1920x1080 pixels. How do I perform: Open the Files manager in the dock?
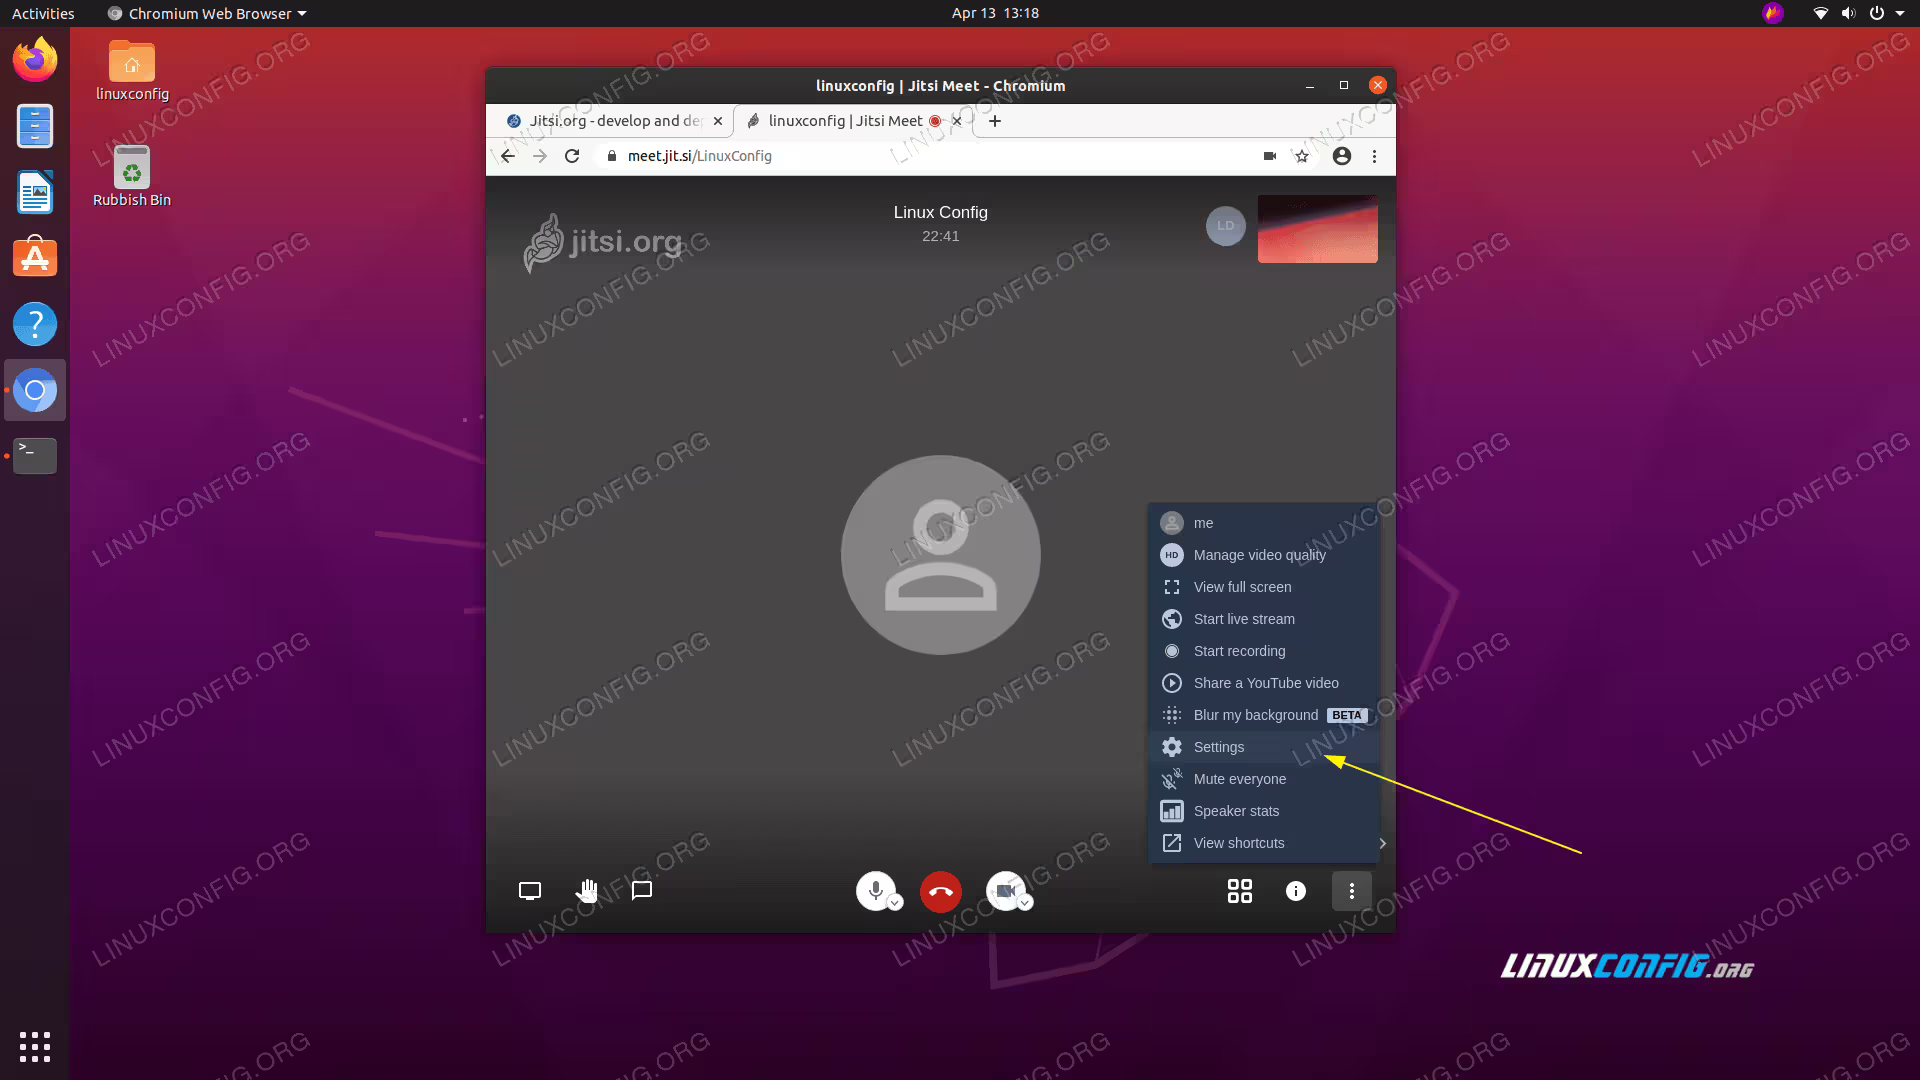click(x=35, y=126)
